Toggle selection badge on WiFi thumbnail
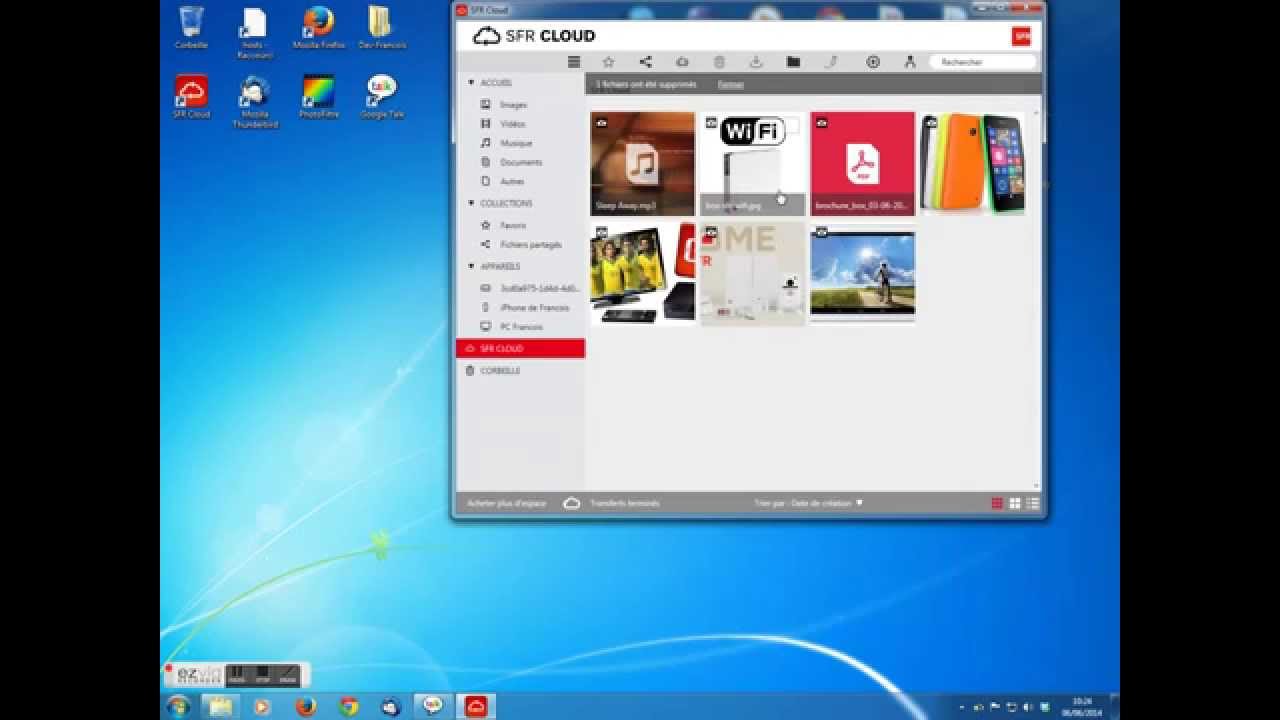Viewport: 1280px width, 720px height. tap(711, 123)
